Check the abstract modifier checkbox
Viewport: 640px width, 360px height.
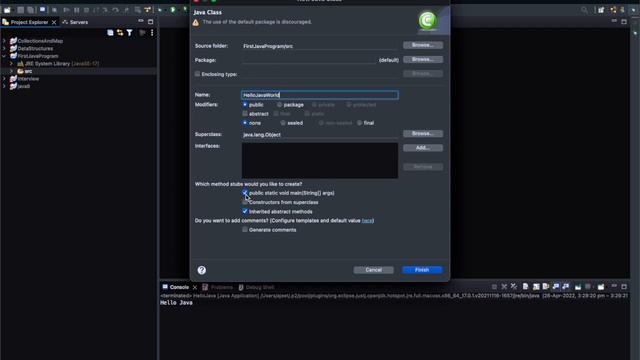(245, 113)
